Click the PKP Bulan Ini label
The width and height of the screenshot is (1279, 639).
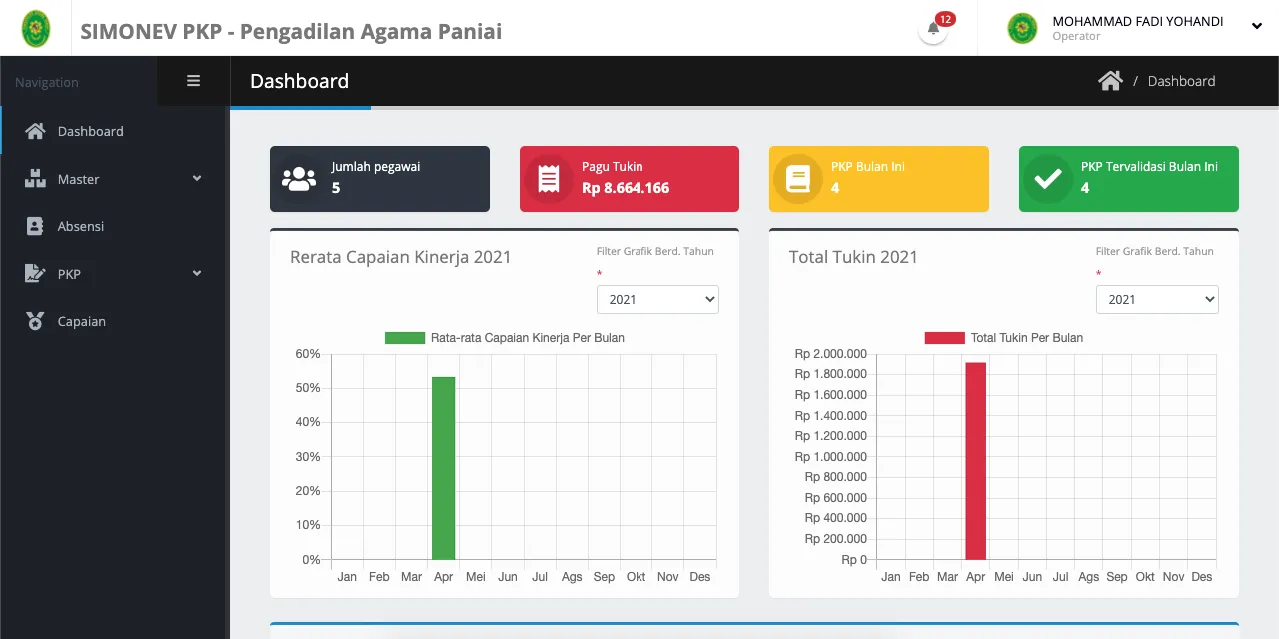868,167
